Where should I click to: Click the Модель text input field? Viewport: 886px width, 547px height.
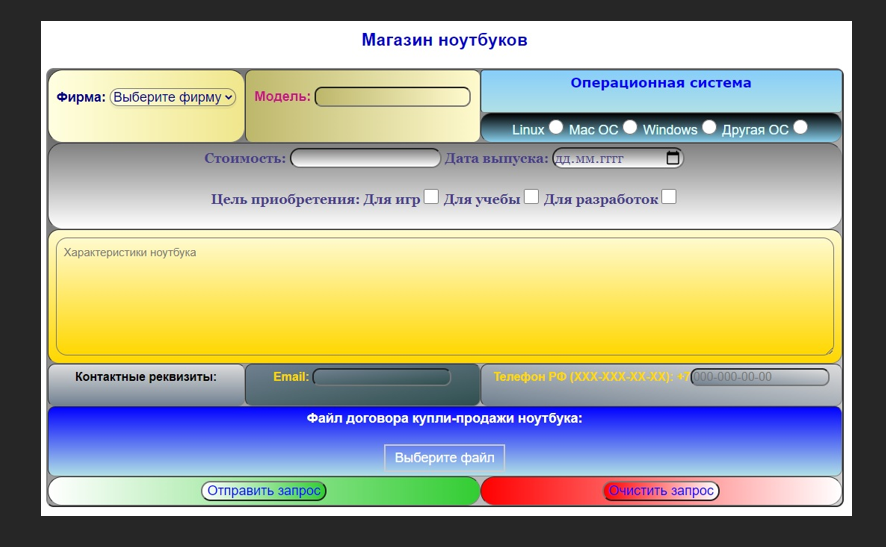tap(392, 97)
